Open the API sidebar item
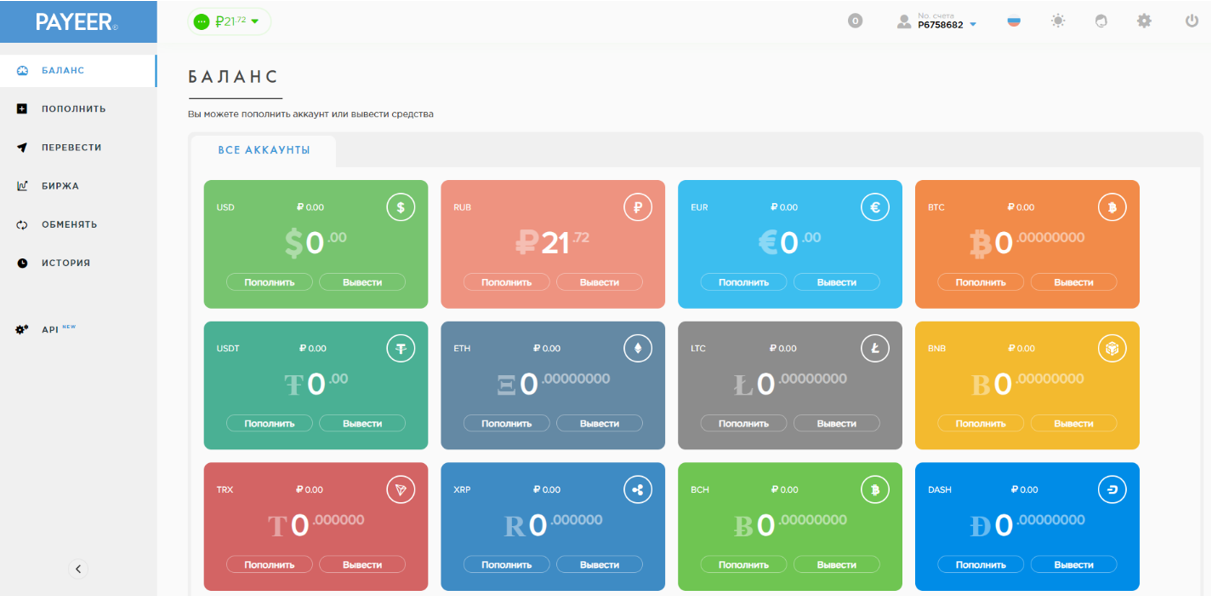 (x=78, y=329)
